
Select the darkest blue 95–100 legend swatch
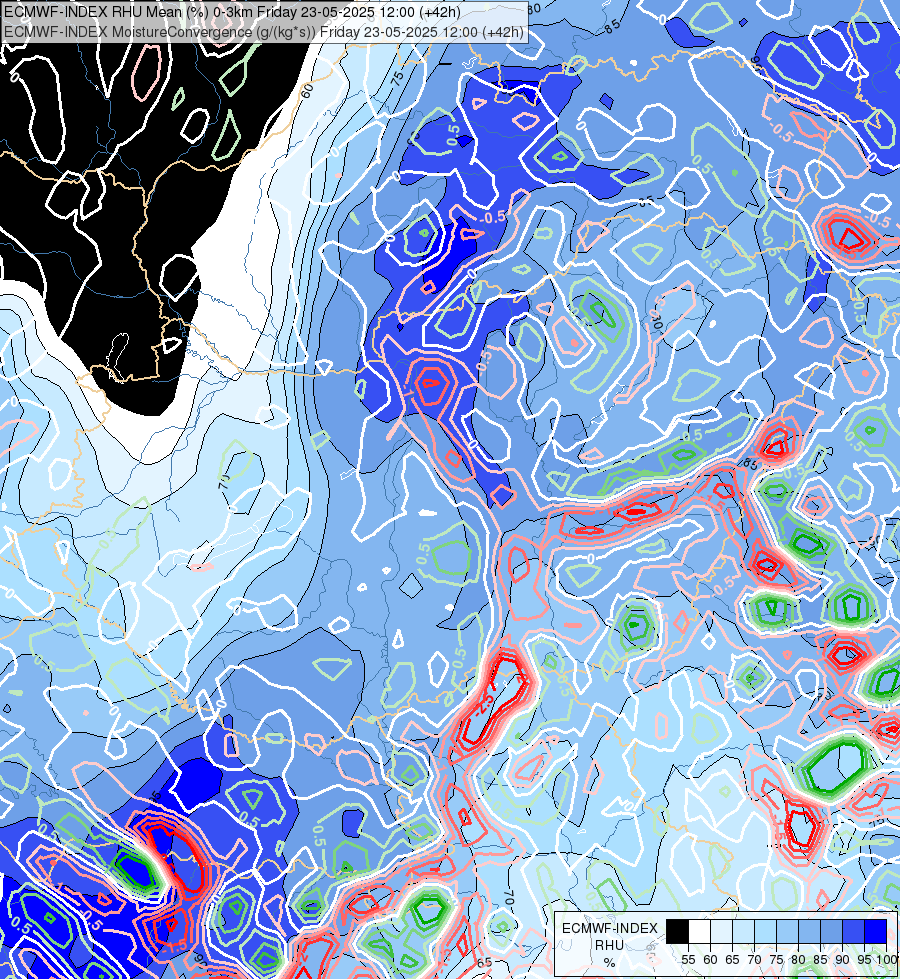pyautogui.click(x=876, y=932)
